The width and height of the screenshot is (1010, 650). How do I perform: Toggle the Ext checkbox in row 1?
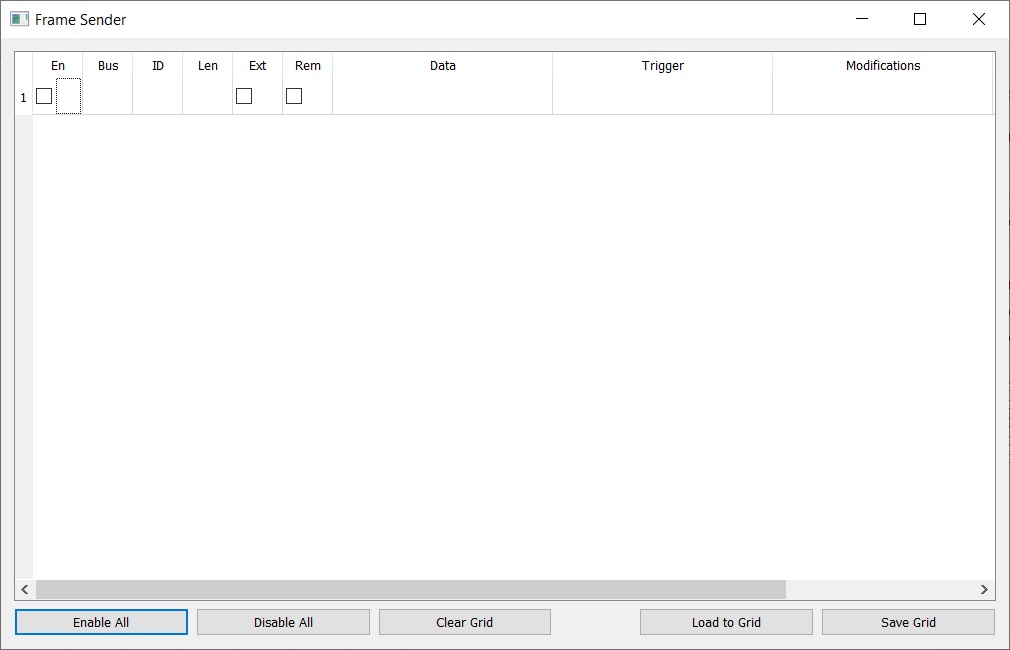(x=244, y=96)
